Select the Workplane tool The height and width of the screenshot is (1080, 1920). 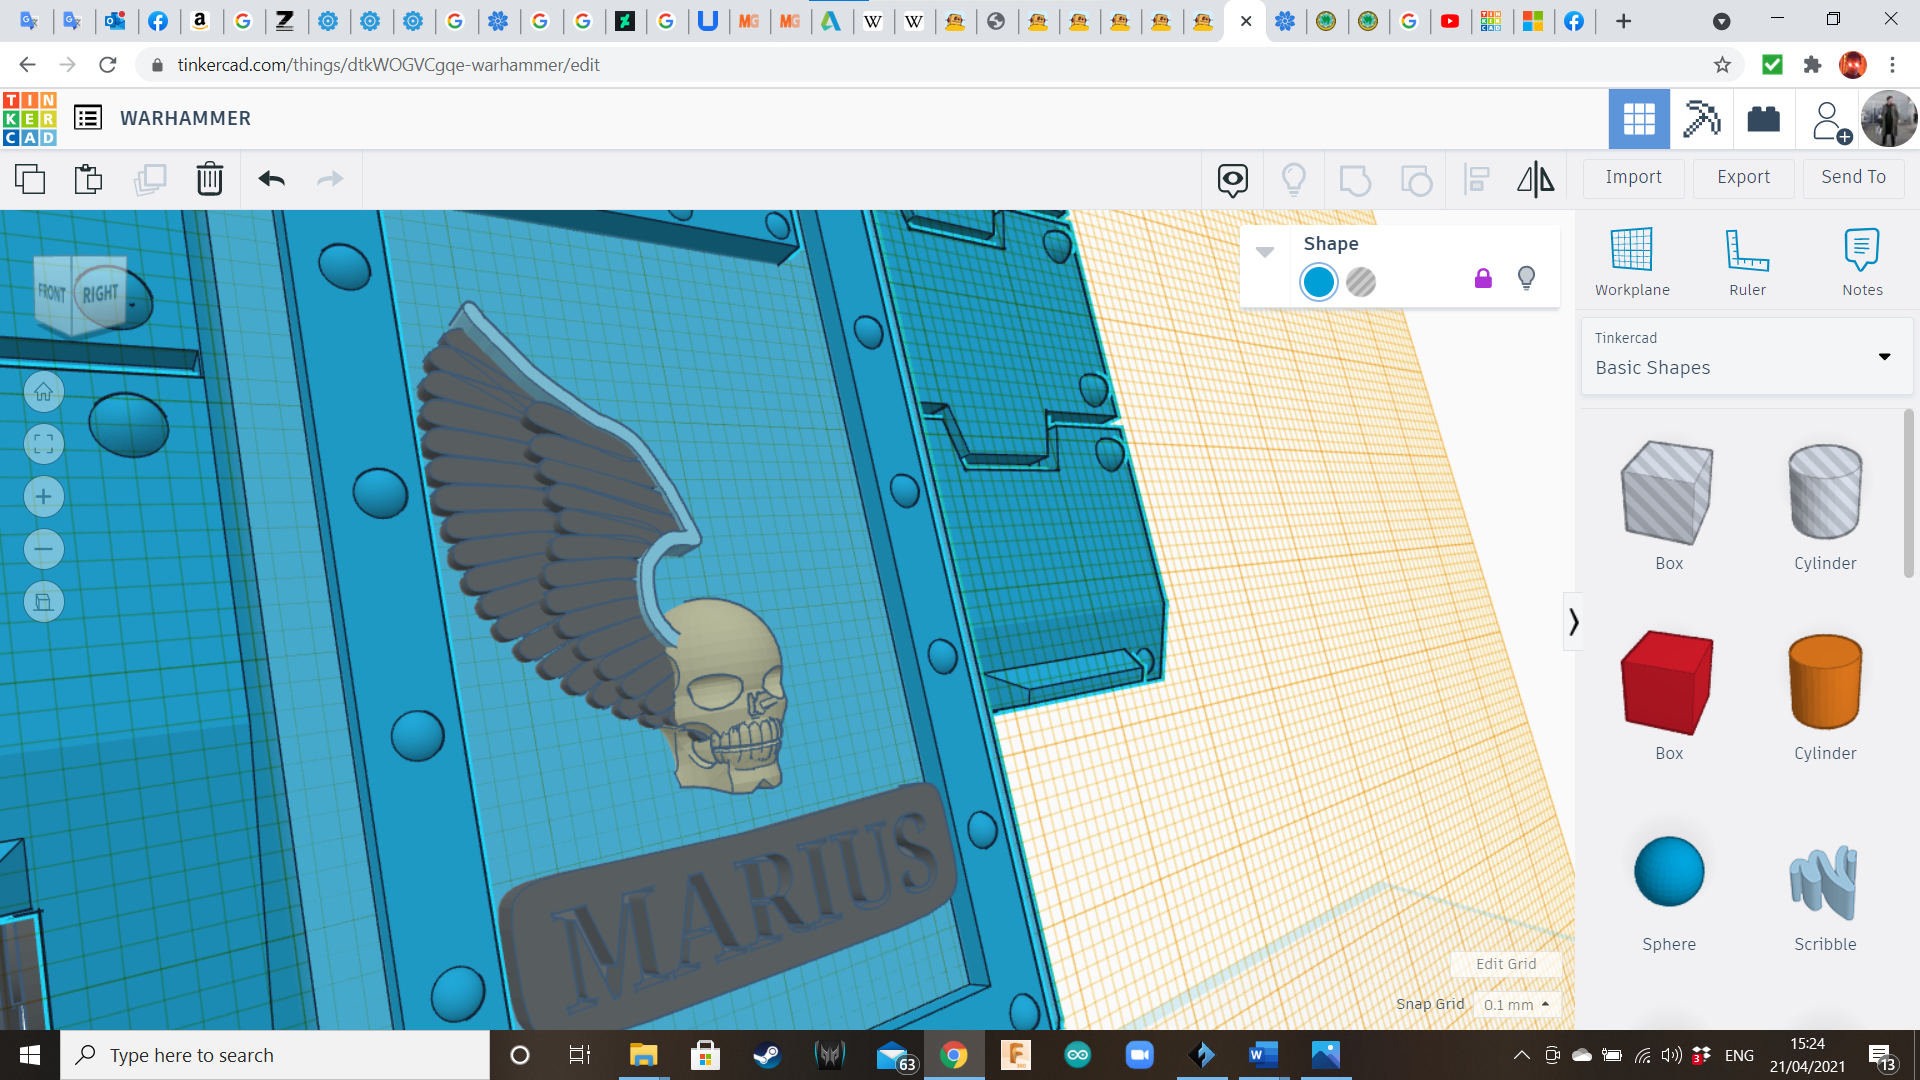tap(1631, 262)
